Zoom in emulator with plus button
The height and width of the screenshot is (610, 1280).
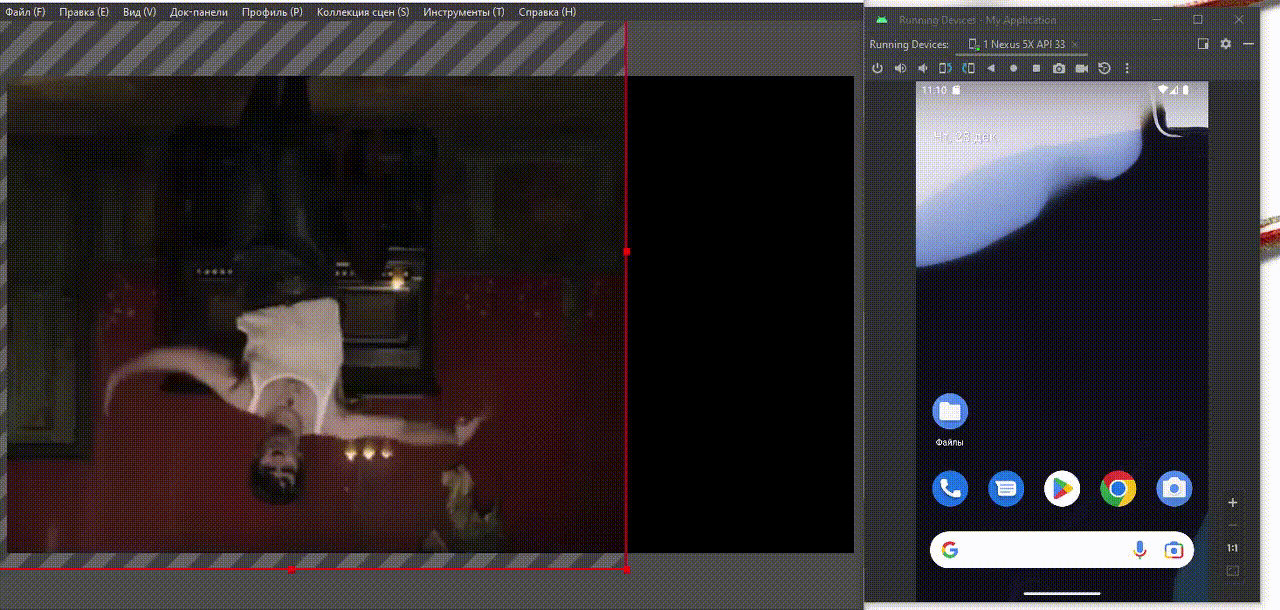pos(1233,502)
